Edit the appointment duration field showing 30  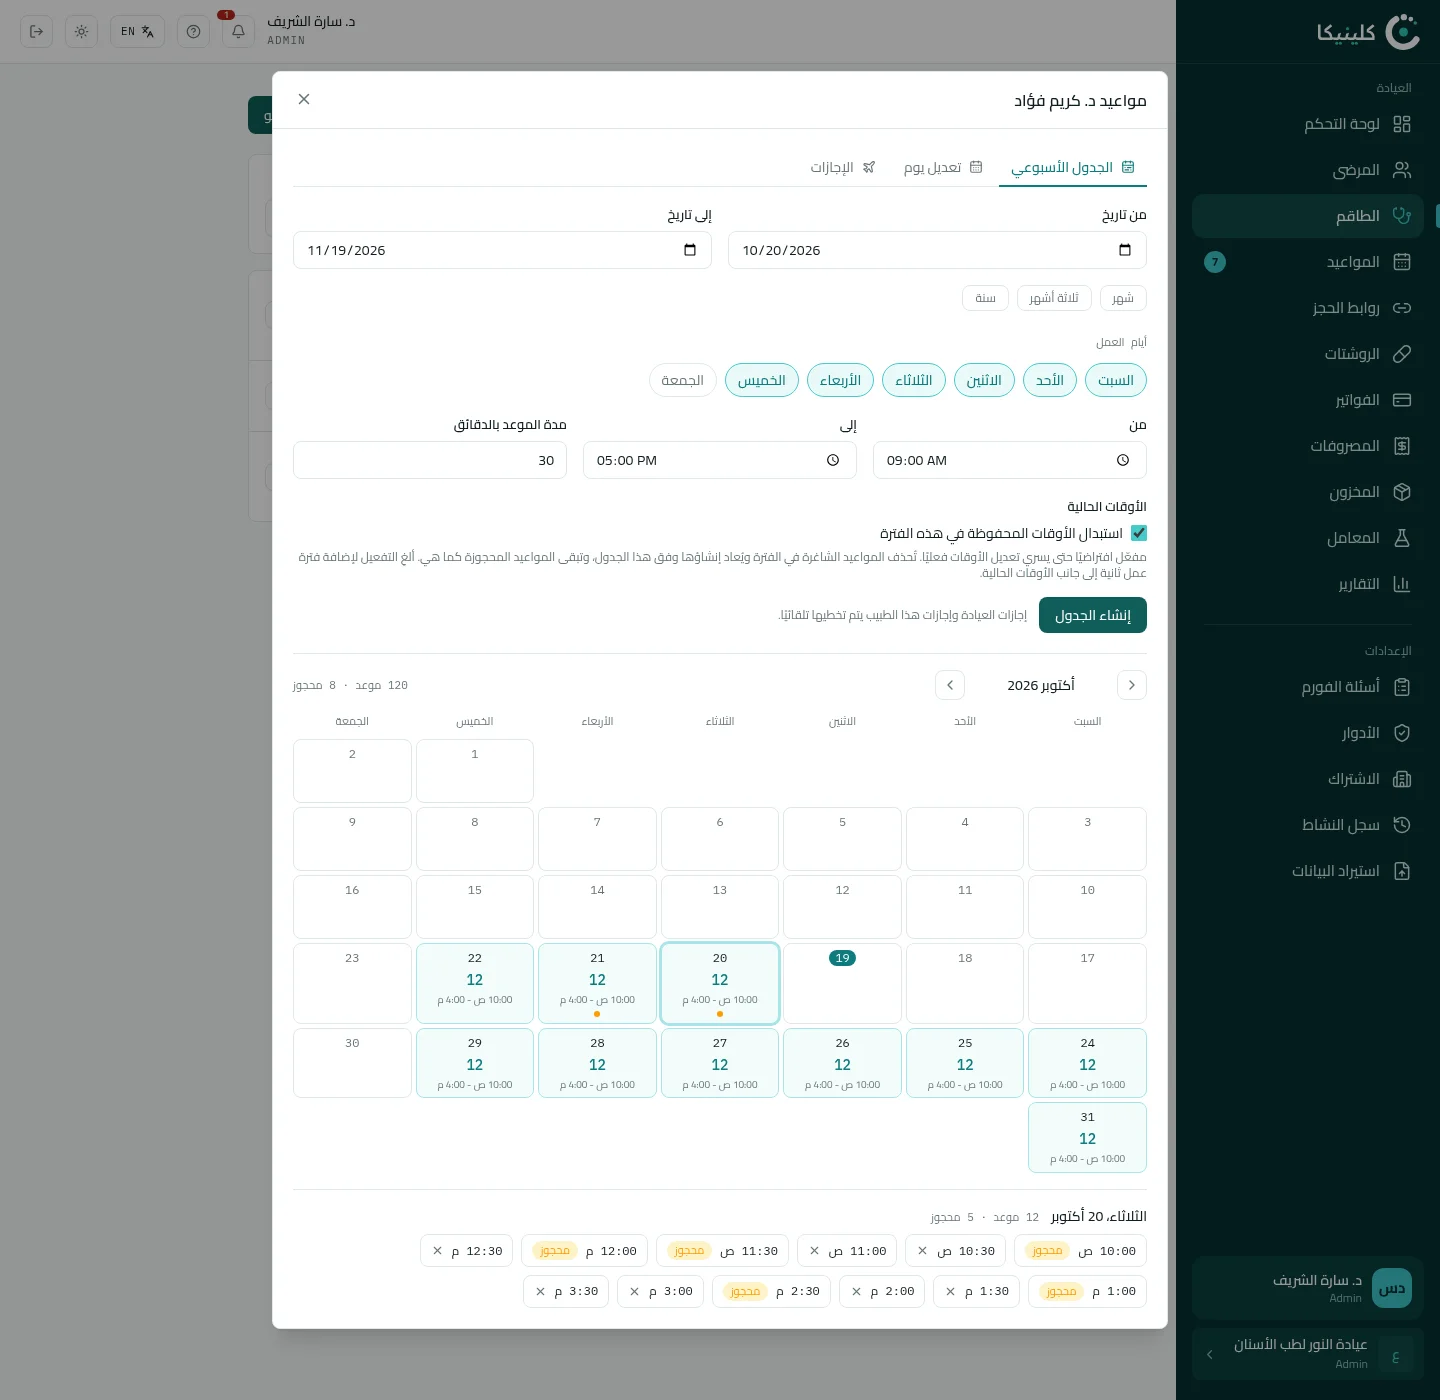point(430,460)
